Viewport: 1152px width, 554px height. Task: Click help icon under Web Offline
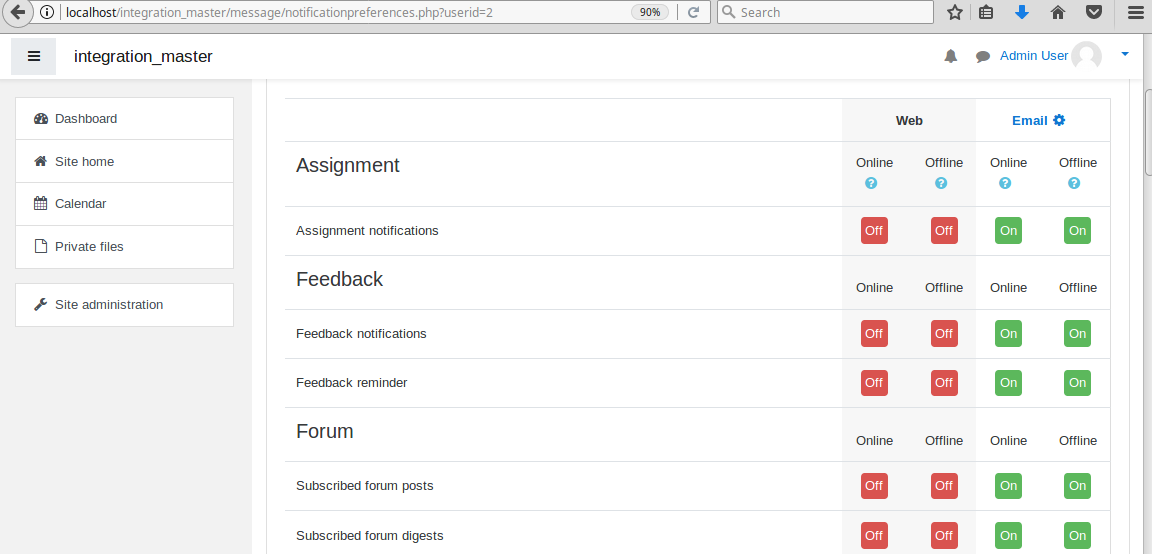click(x=941, y=183)
